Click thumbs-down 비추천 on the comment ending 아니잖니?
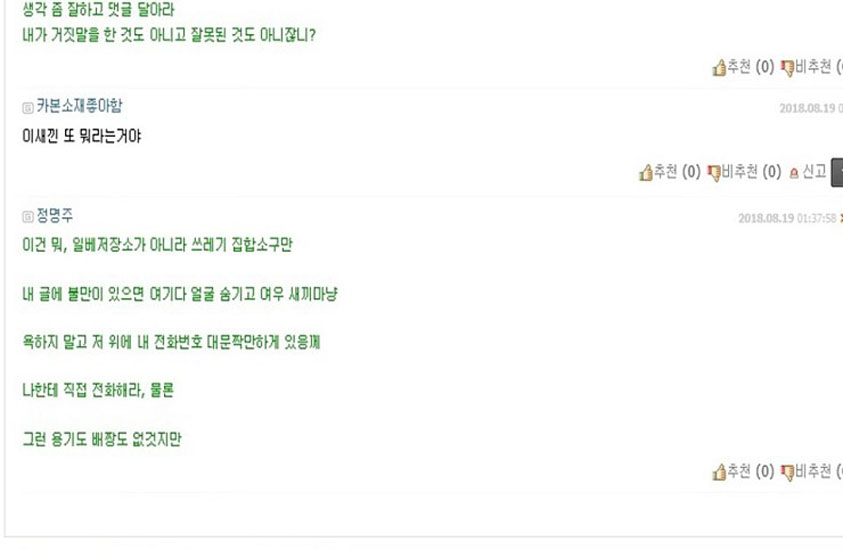The height and width of the screenshot is (550, 843). click(811, 67)
